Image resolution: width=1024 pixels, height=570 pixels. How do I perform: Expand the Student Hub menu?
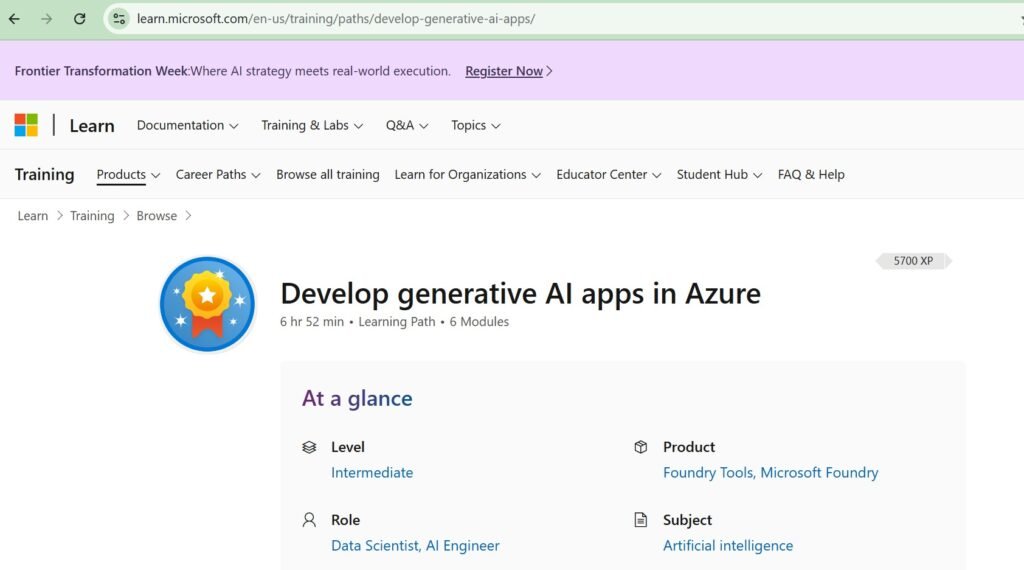719,174
